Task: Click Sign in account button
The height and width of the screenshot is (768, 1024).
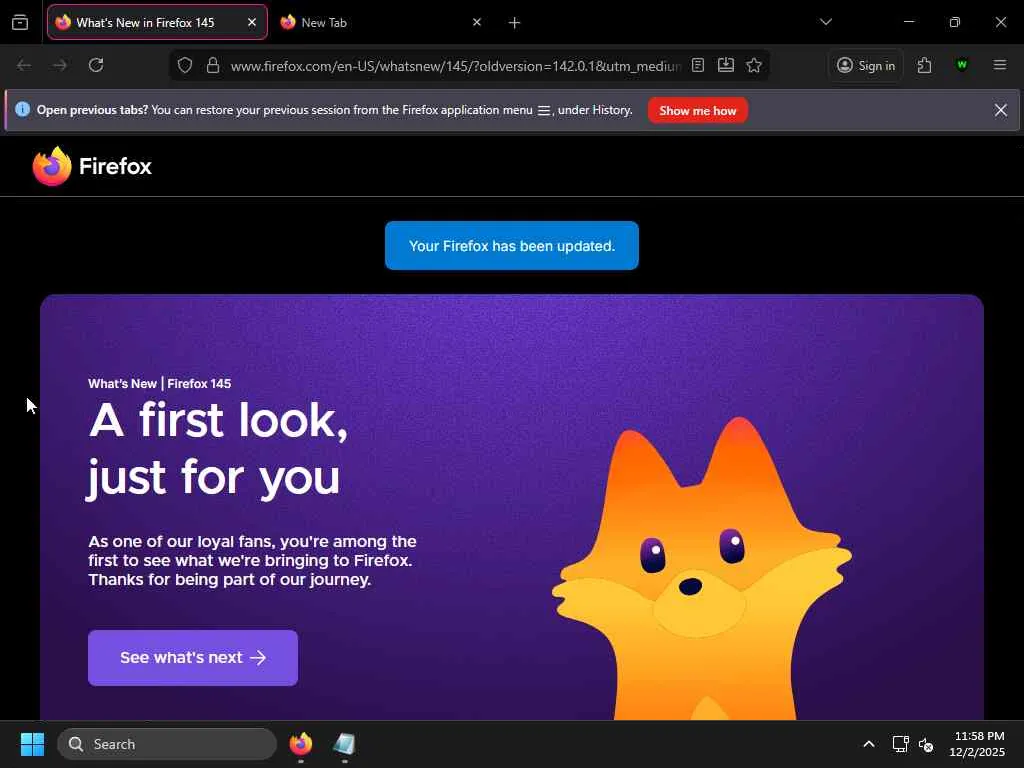Action: click(866, 65)
